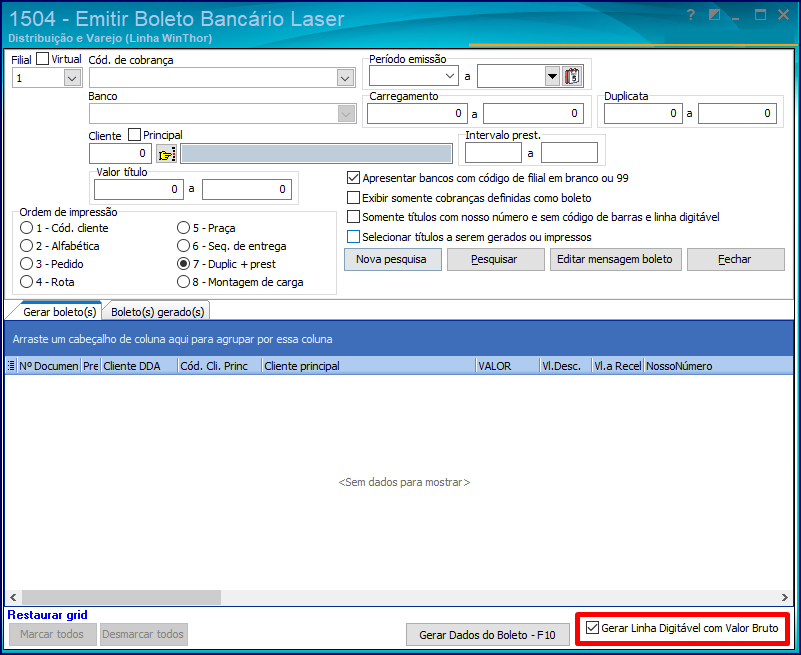Check Selecionar títulos a serem gerados
Screen dimensions: 801x655
coord(354,237)
